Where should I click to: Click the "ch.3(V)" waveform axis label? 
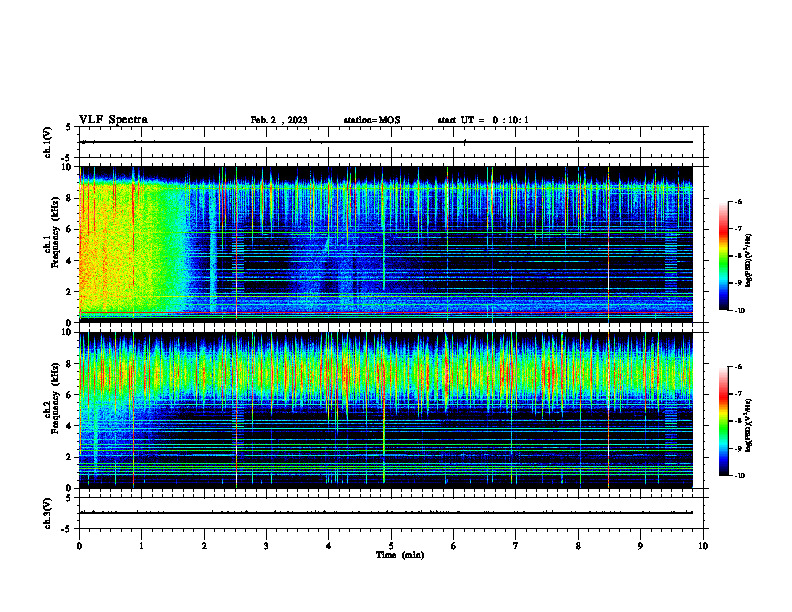click(48, 513)
